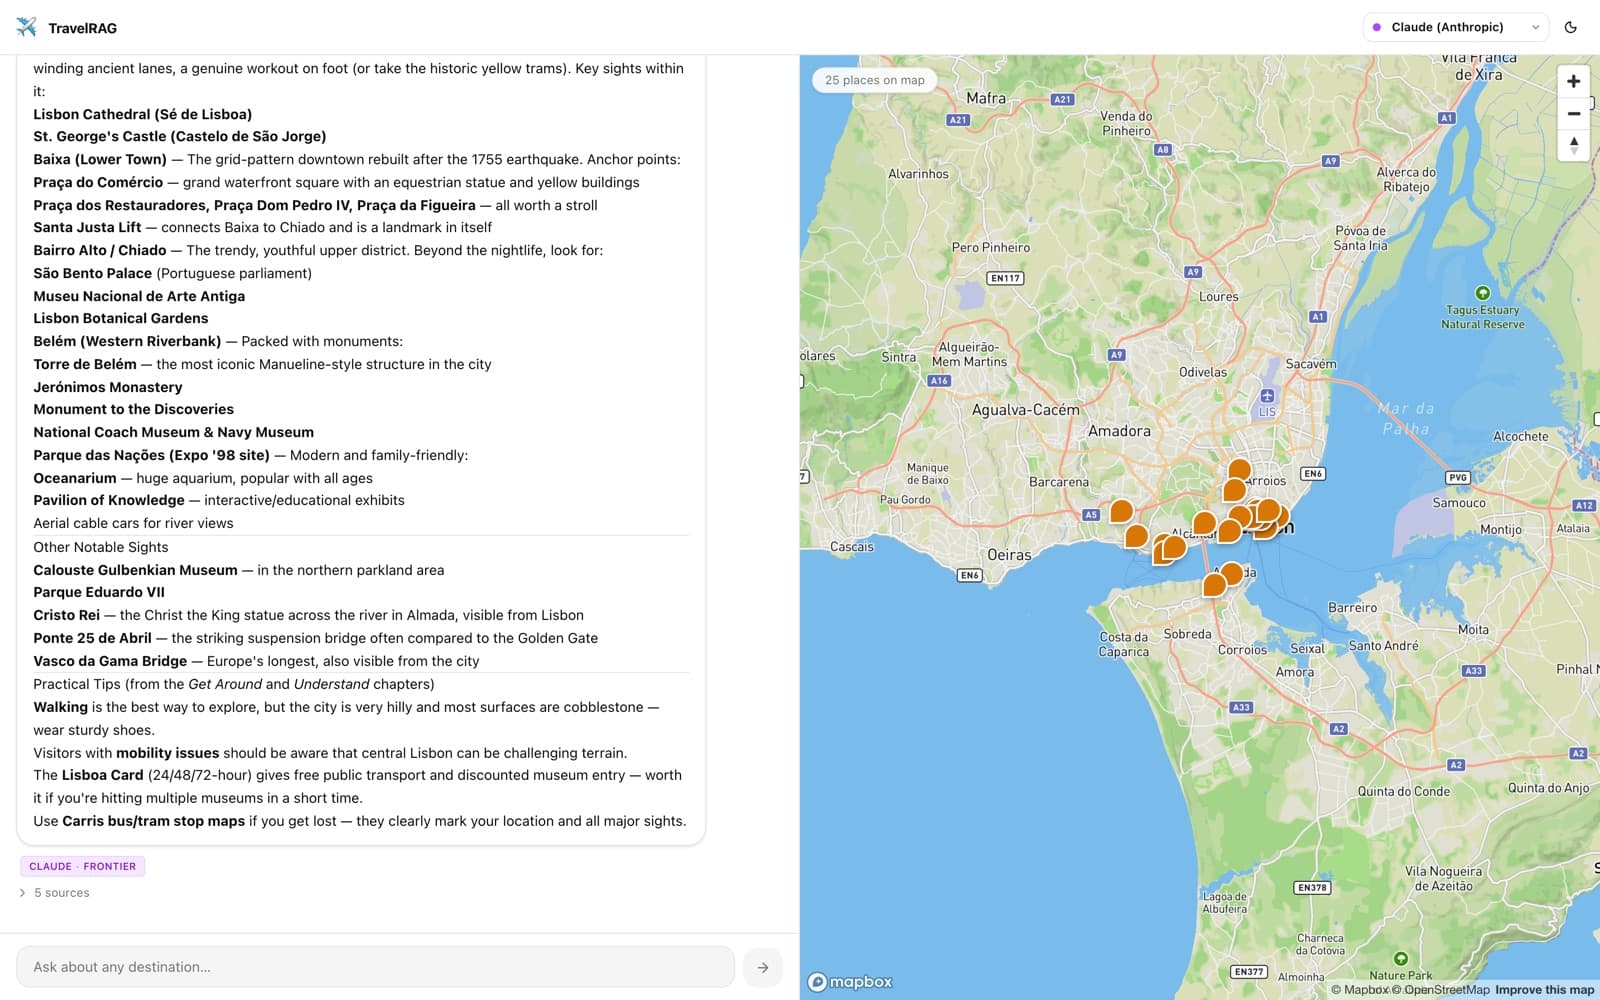Select the TravelRAG app title
Screen dimensions: 1600x1000
82,28
